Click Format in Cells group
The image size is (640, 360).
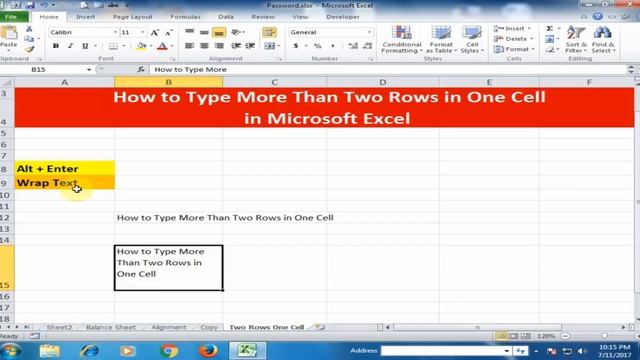tap(514, 49)
